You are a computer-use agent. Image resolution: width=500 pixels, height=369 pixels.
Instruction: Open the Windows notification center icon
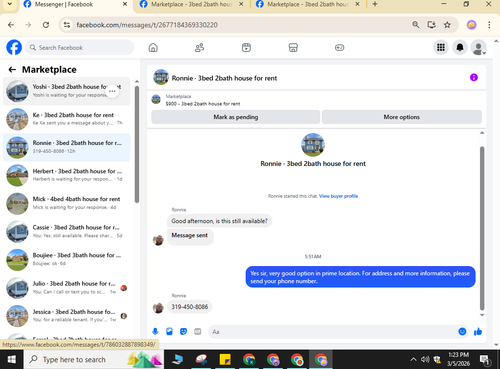pyautogui.click(x=484, y=360)
